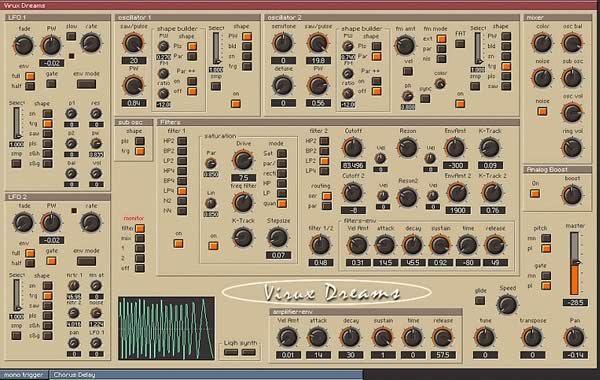Click the mixer ring vol knob
Image resolution: width=600 pixels, height=380 pixels.
(572, 148)
